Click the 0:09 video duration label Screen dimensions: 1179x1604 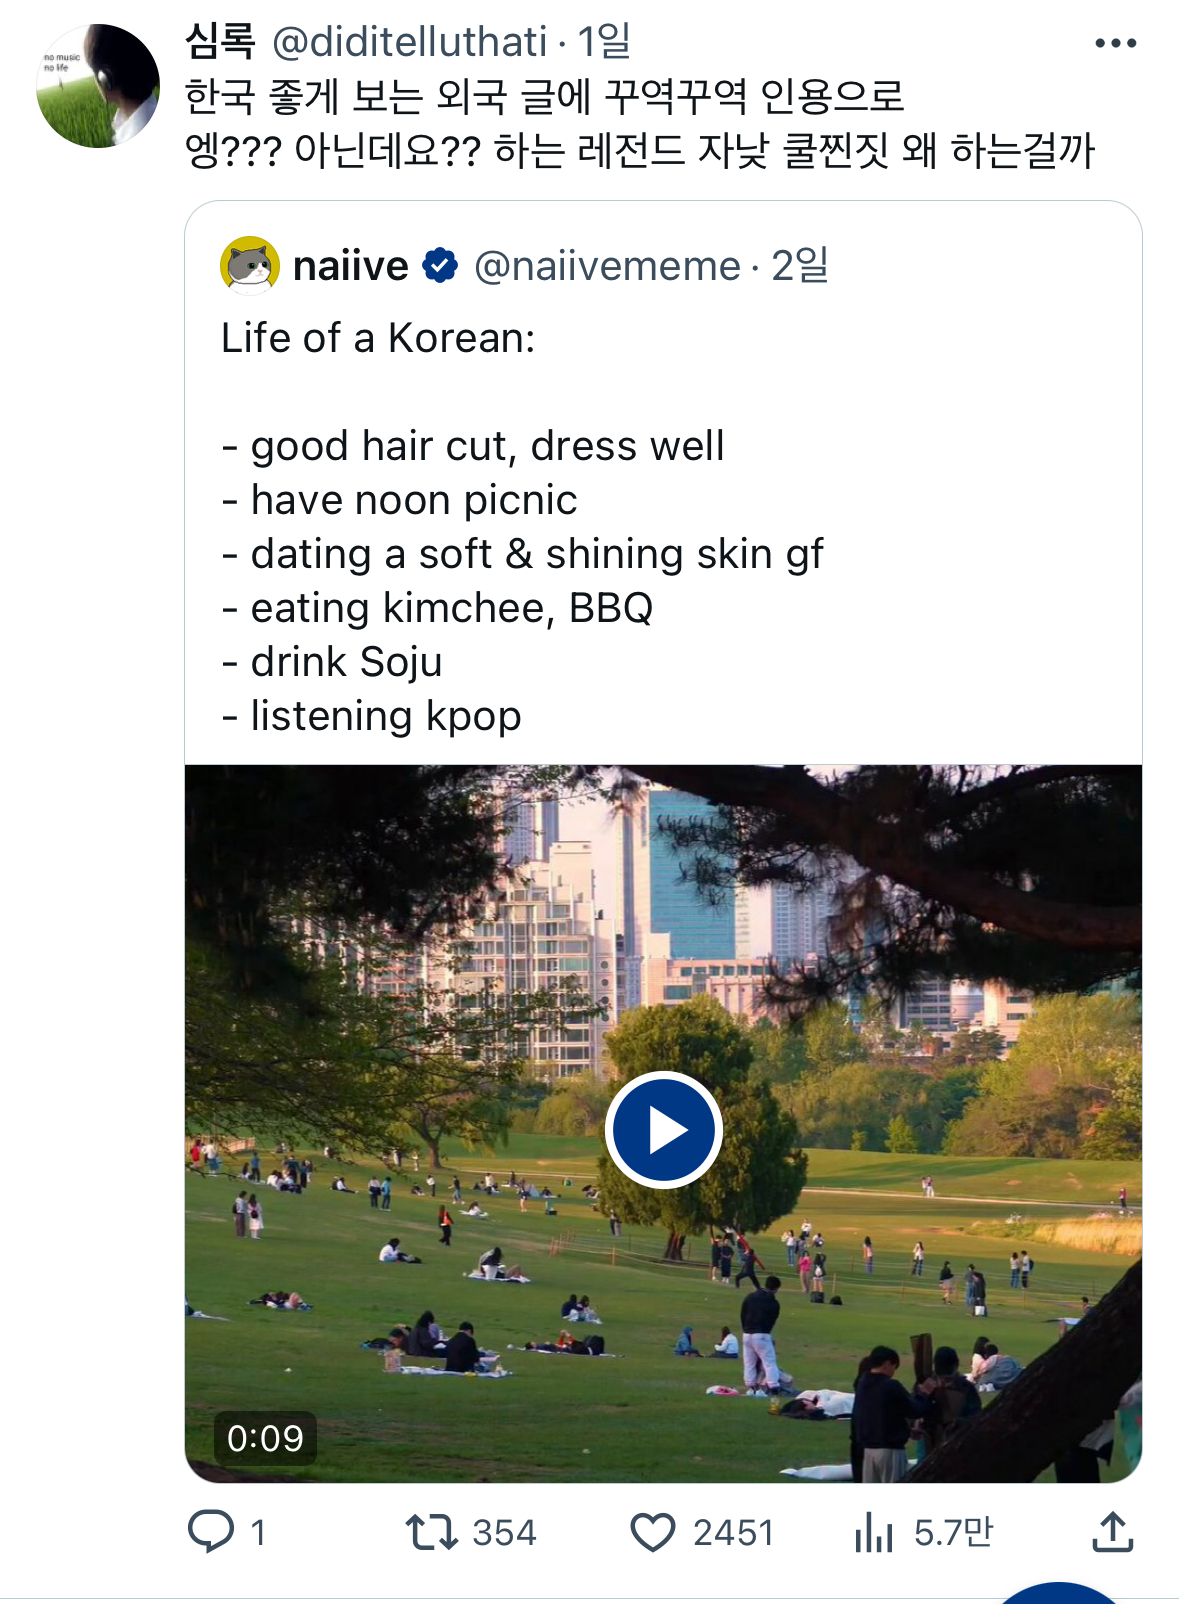coord(265,1438)
